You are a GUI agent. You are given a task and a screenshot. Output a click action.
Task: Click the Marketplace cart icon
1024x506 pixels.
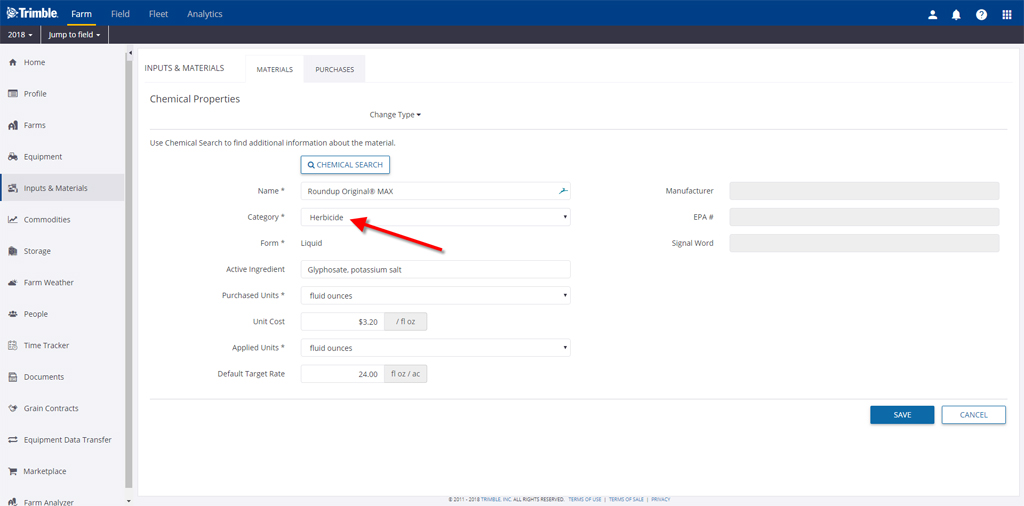click(13, 471)
